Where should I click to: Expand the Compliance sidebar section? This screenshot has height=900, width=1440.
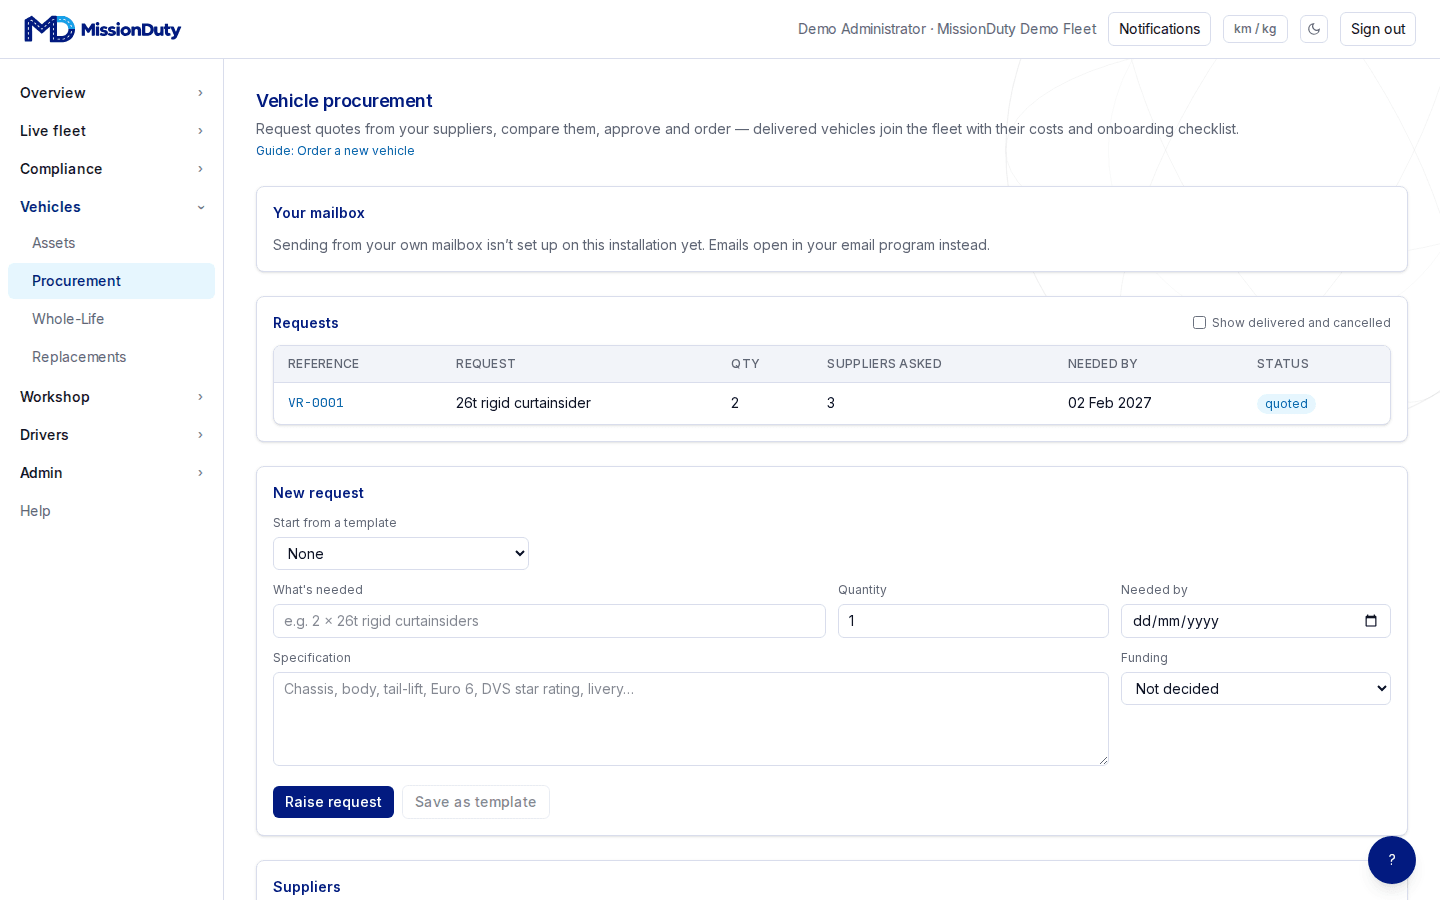(x=112, y=169)
